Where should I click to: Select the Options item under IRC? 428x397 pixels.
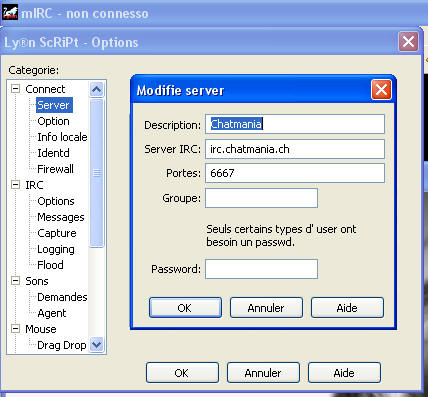tap(56, 201)
